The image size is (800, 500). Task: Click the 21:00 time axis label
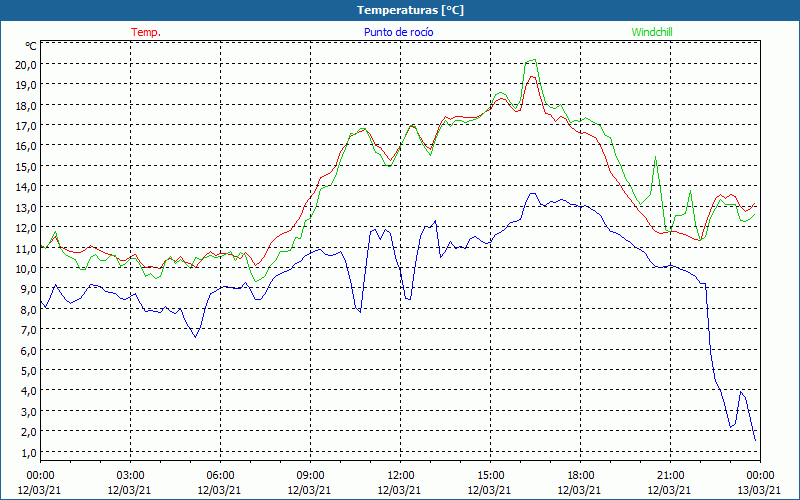click(670, 476)
